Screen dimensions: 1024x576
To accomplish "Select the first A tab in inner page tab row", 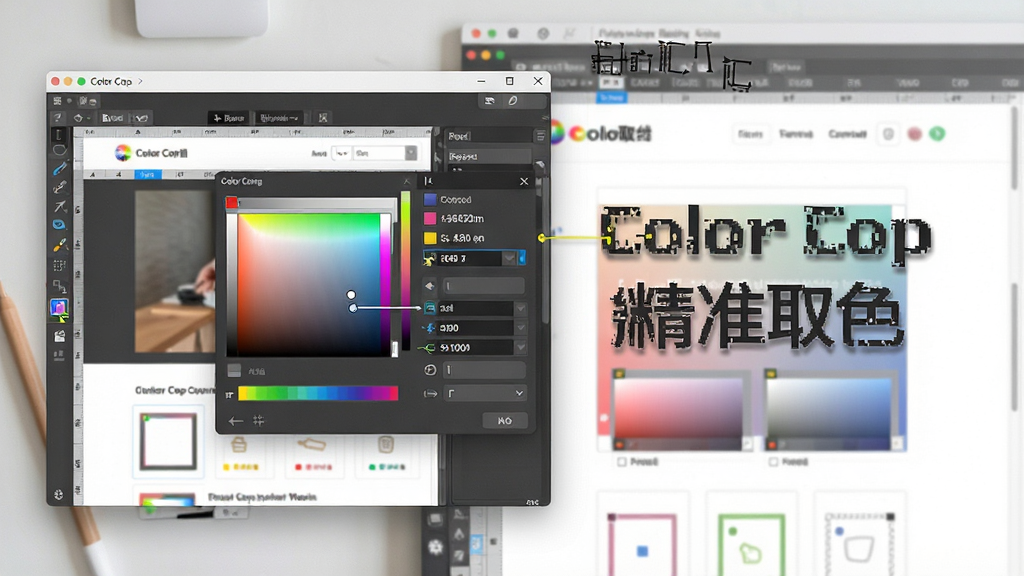I will tap(93, 175).
